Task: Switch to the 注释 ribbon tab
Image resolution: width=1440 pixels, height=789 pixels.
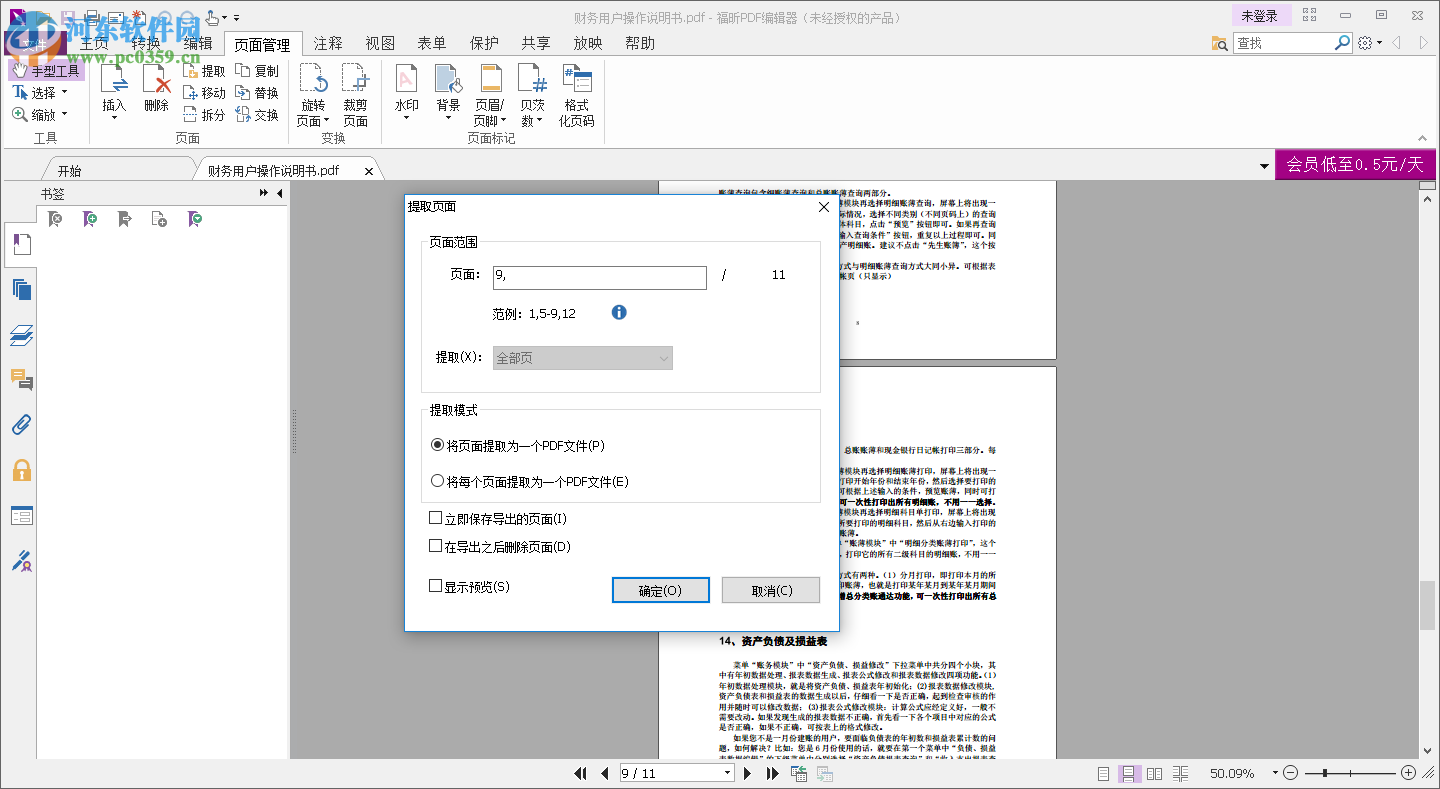Action: click(x=327, y=43)
